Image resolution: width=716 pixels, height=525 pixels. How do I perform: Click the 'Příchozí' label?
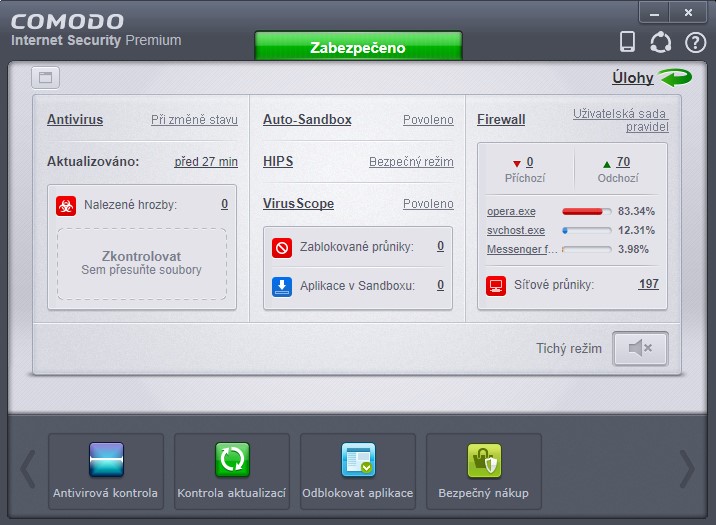tap(525, 178)
